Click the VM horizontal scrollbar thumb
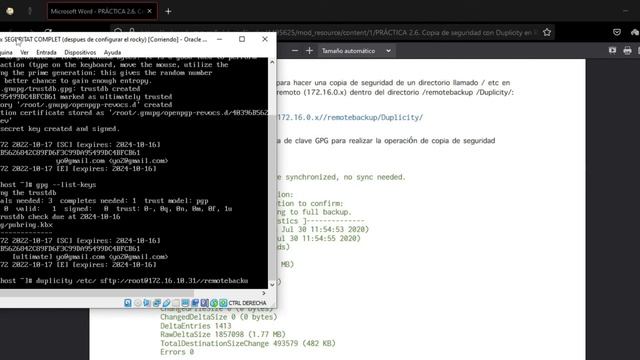640x360 pixels. point(97,293)
